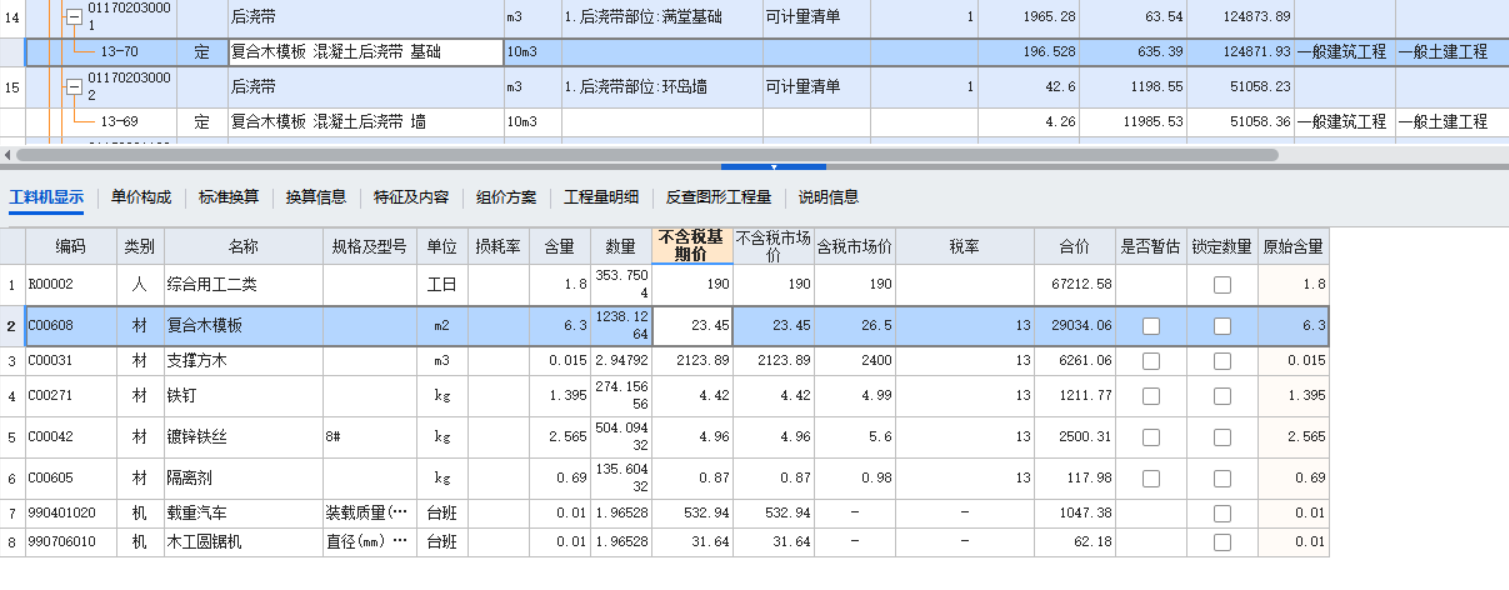Click total price 29034.06
1509x590 pixels.
pyautogui.click(x=1075, y=326)
